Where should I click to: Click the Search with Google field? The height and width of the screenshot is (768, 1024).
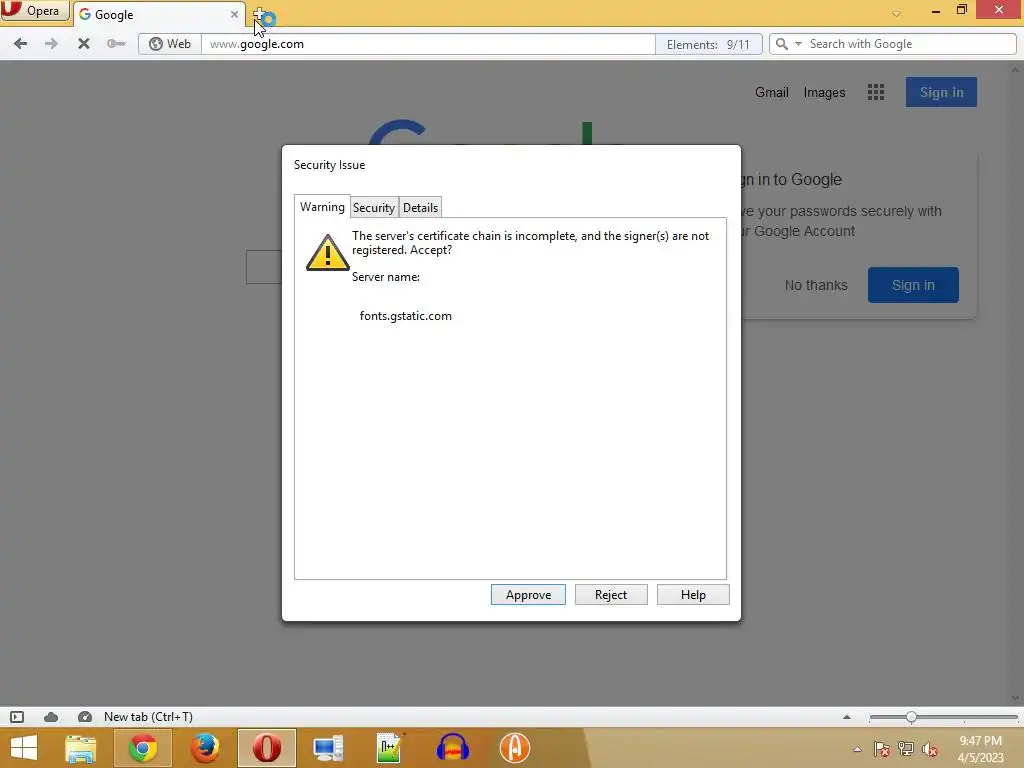click(x=910, y=44)
